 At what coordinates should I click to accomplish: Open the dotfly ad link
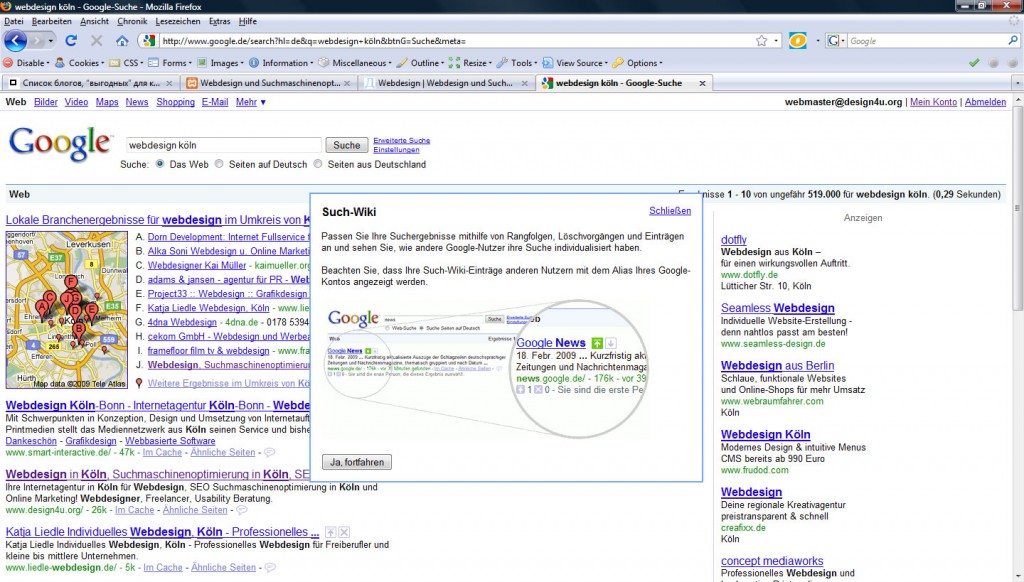(733, 240)
